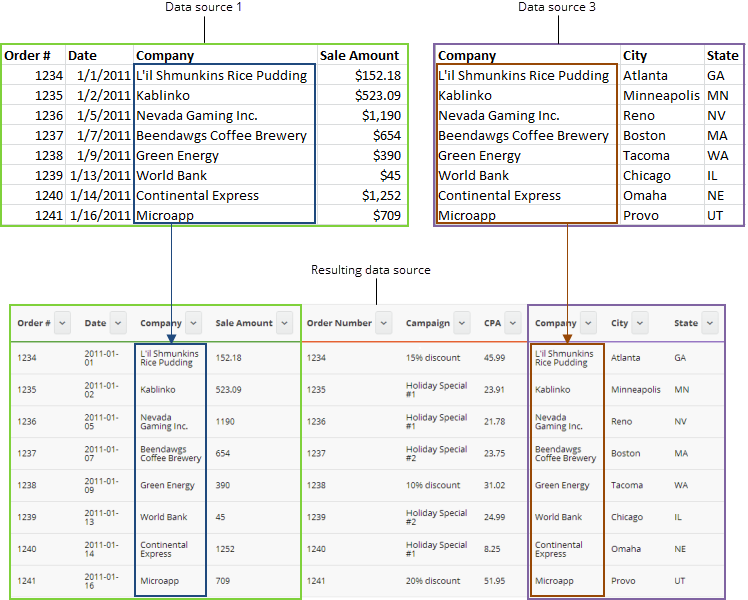Open the Date column filter dropdown
This screenshot has height=600, width=748.
click(x=118, y=323)
